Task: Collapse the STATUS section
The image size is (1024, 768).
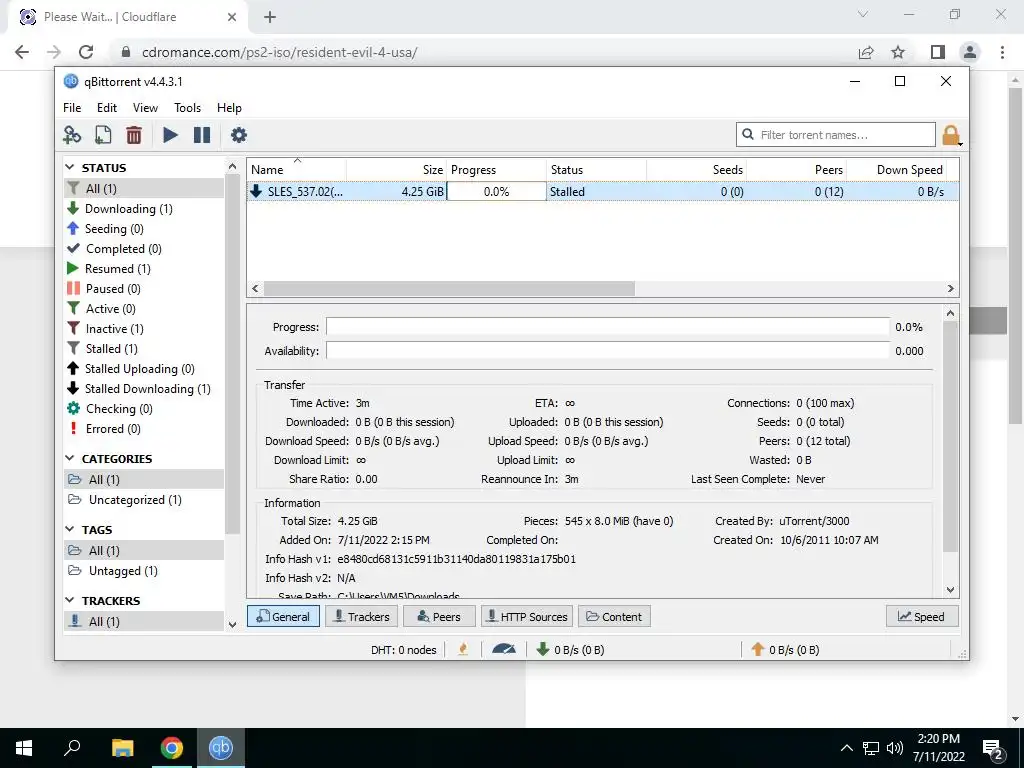Action: click(70, 168)
